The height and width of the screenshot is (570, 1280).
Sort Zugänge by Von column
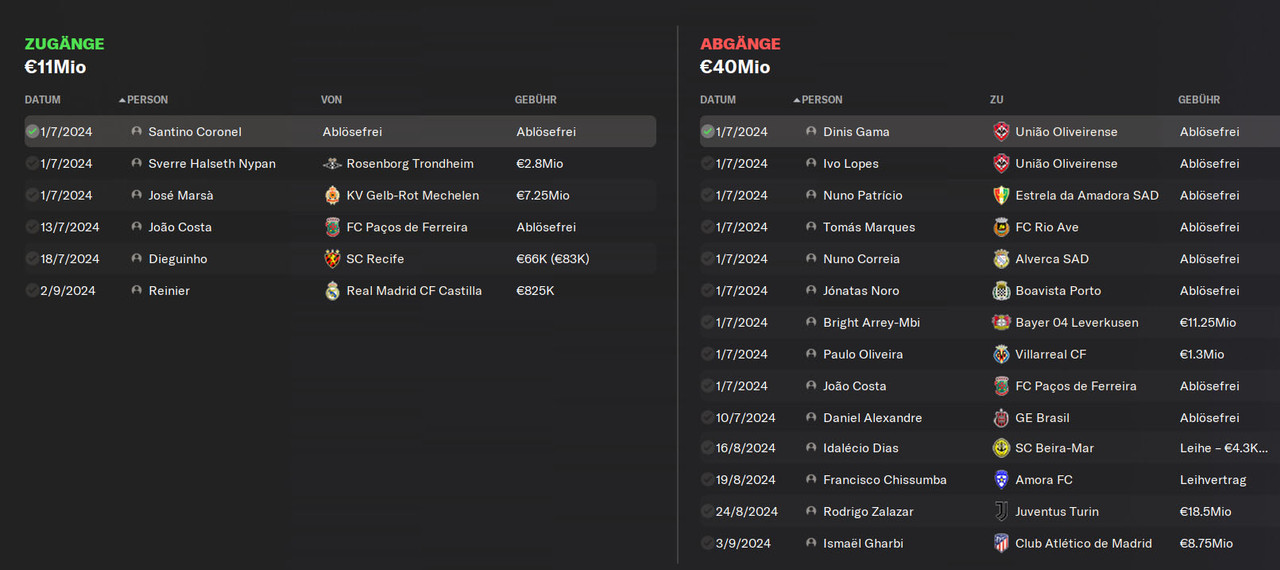coord(332,100)
